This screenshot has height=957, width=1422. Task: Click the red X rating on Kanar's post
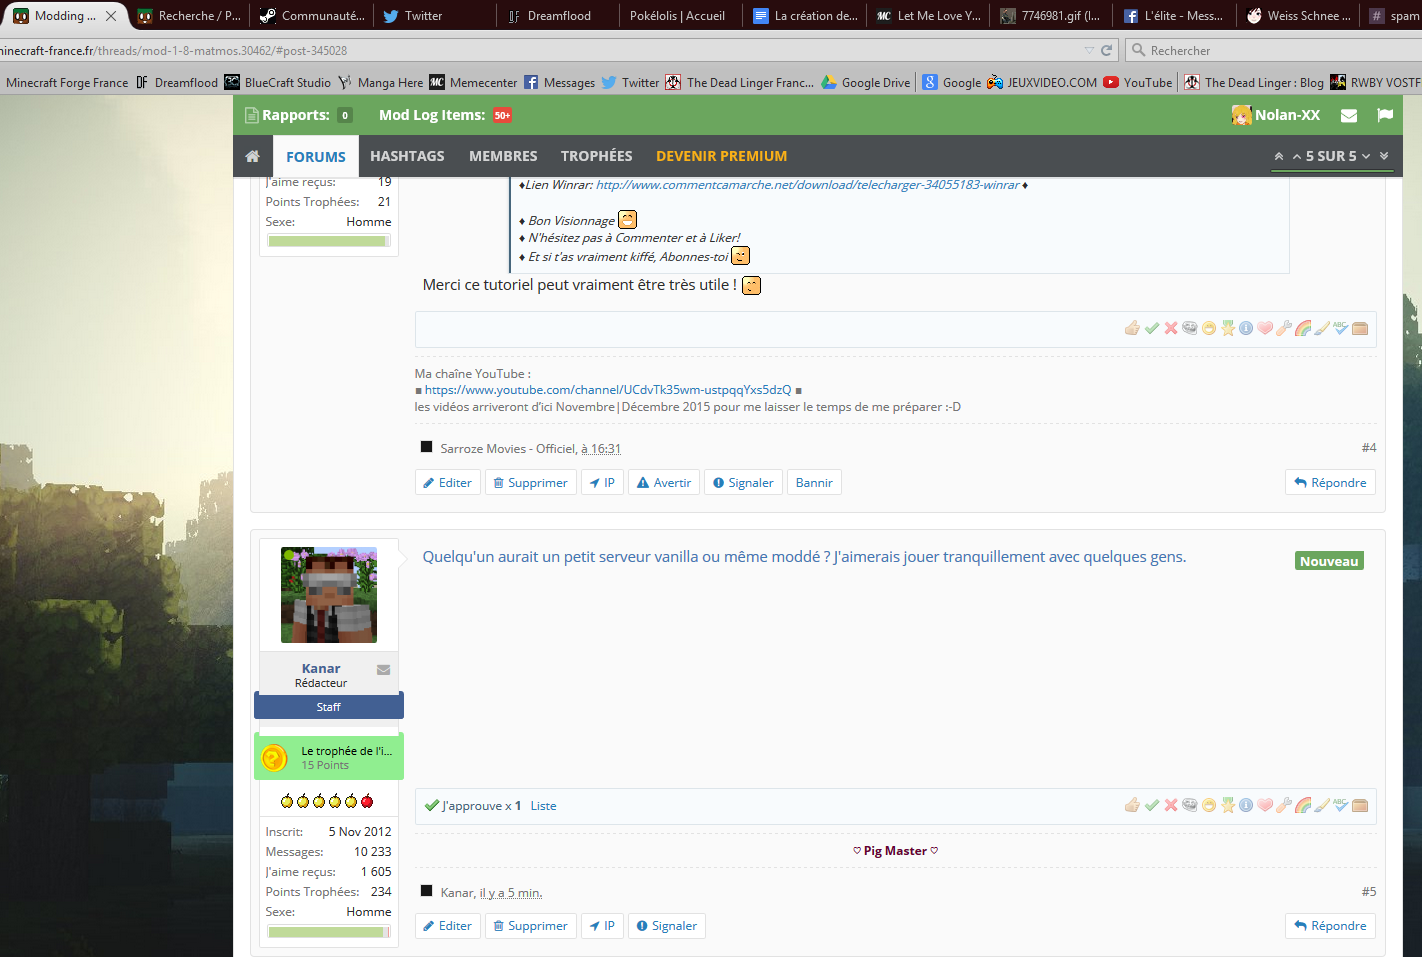click(1171, 805)
